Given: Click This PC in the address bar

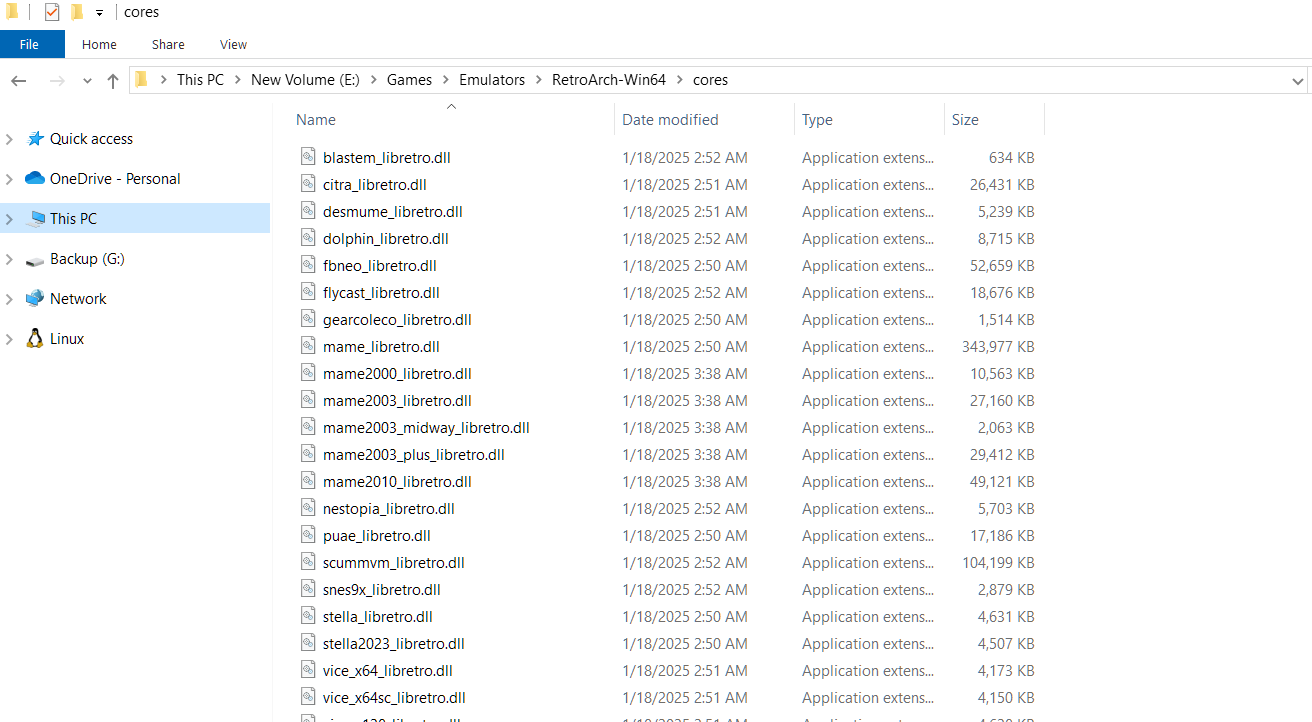Looking at the screenshot, I should pyautogui.click(x=200, y=80).
